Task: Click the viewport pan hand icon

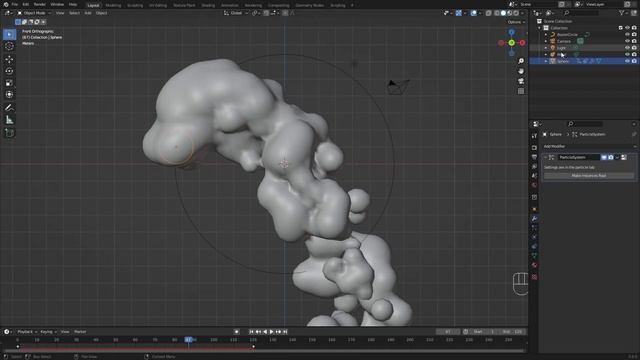Action: [x=521, y=71]
